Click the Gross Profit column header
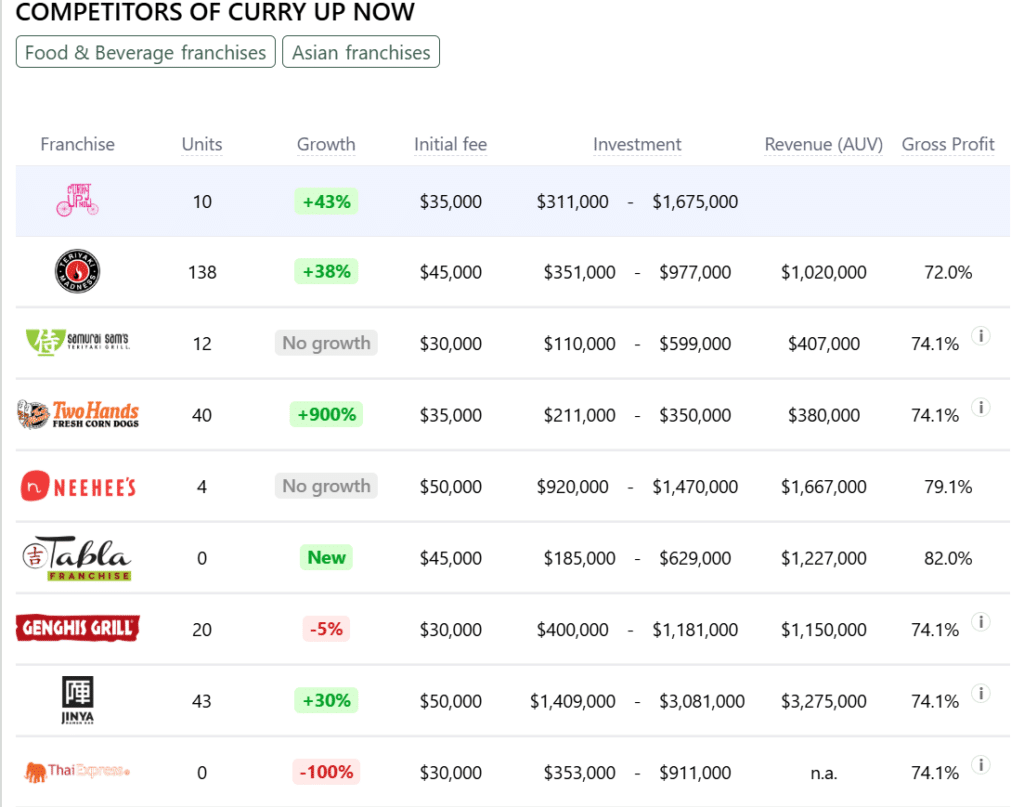 pyautogui.click(x=948, y=144)
